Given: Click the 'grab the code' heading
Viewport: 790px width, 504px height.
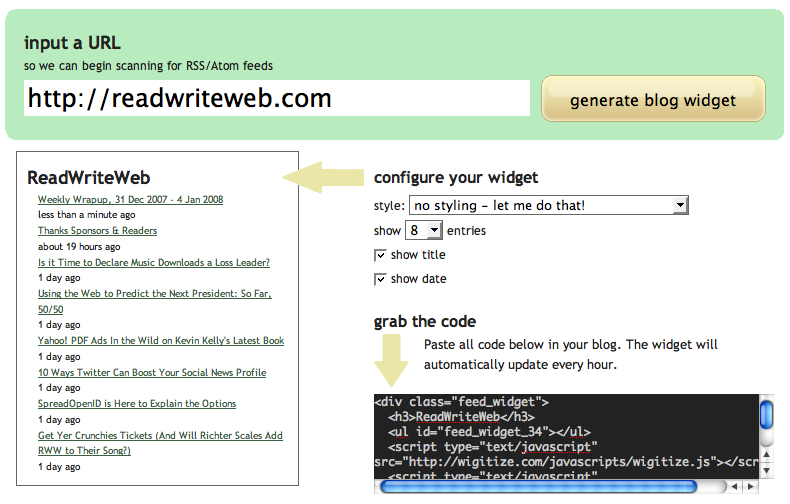Looking at the screenshot, I should coord(425,322).
